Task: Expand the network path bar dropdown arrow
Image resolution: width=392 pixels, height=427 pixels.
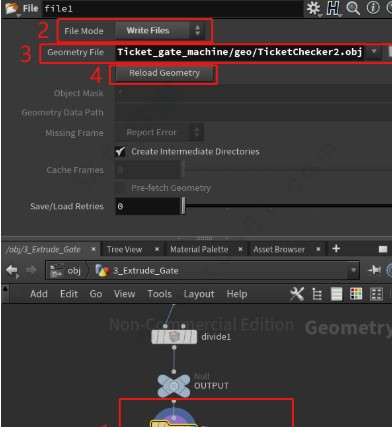Action: click(x=353, y=270)
